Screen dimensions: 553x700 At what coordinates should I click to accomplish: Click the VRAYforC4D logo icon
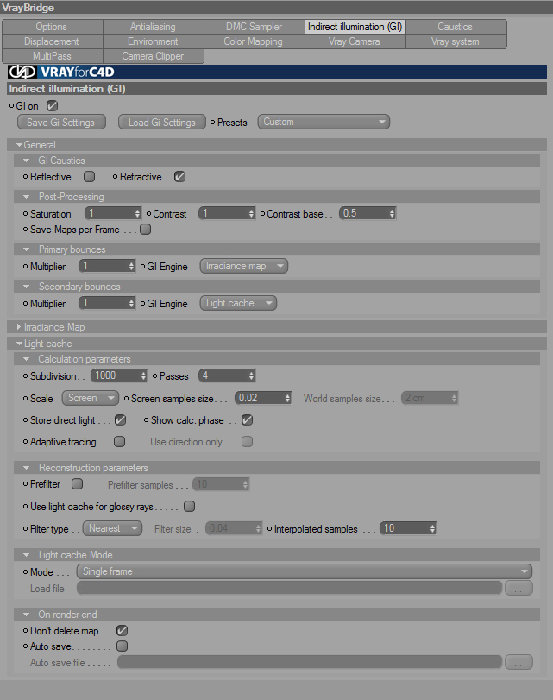(x=21, y=72)
